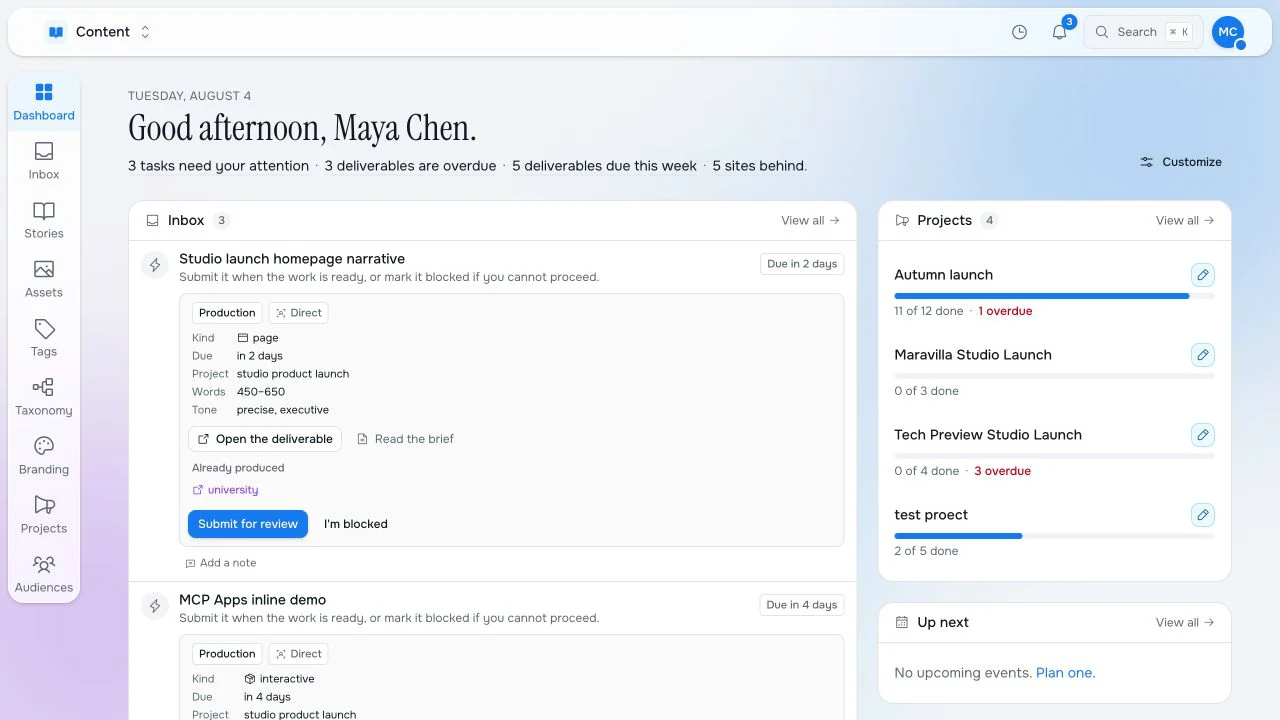Image resolution: width=1280 pixels, height=720 pixels.
Task: Click Read the brief
Action: [x=405, y=439]
